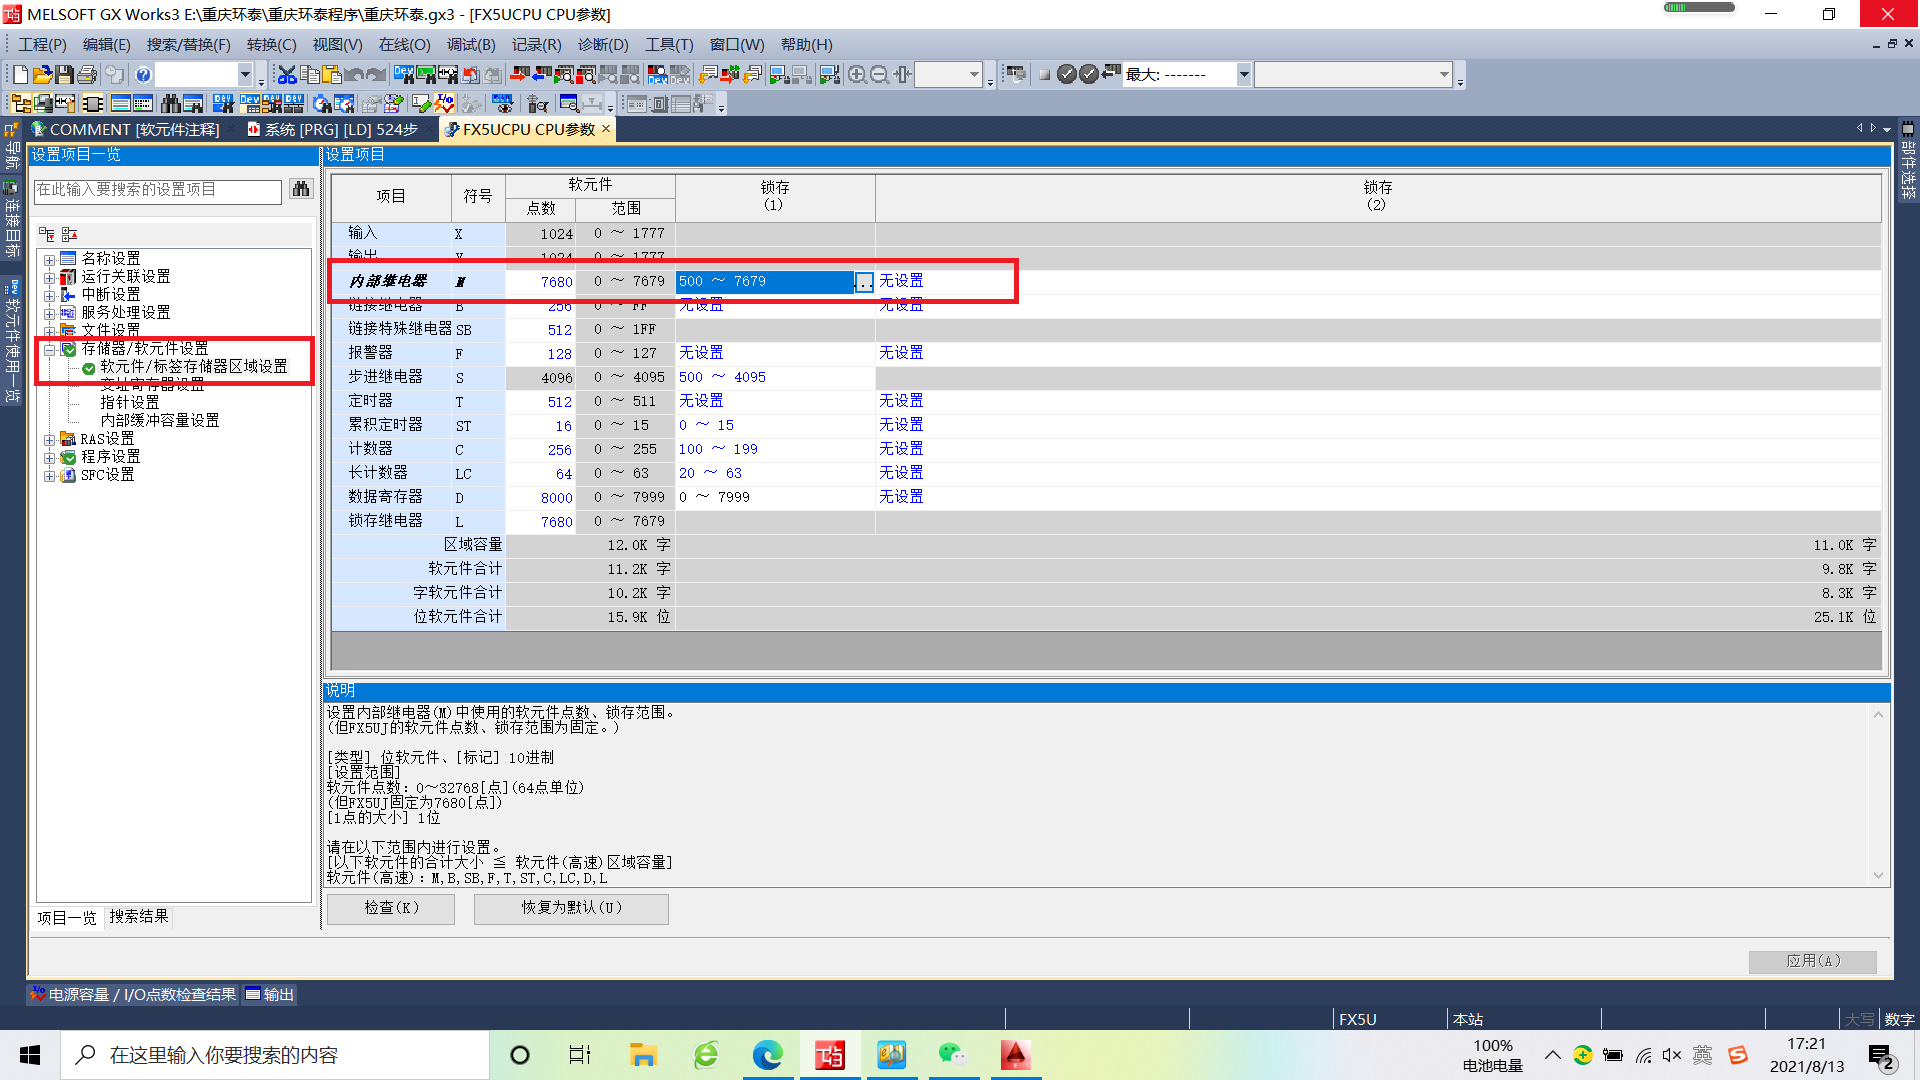Screen dimensions: 1920x1080
Task: Save the project with floppy icon
Action: point(64,75)
